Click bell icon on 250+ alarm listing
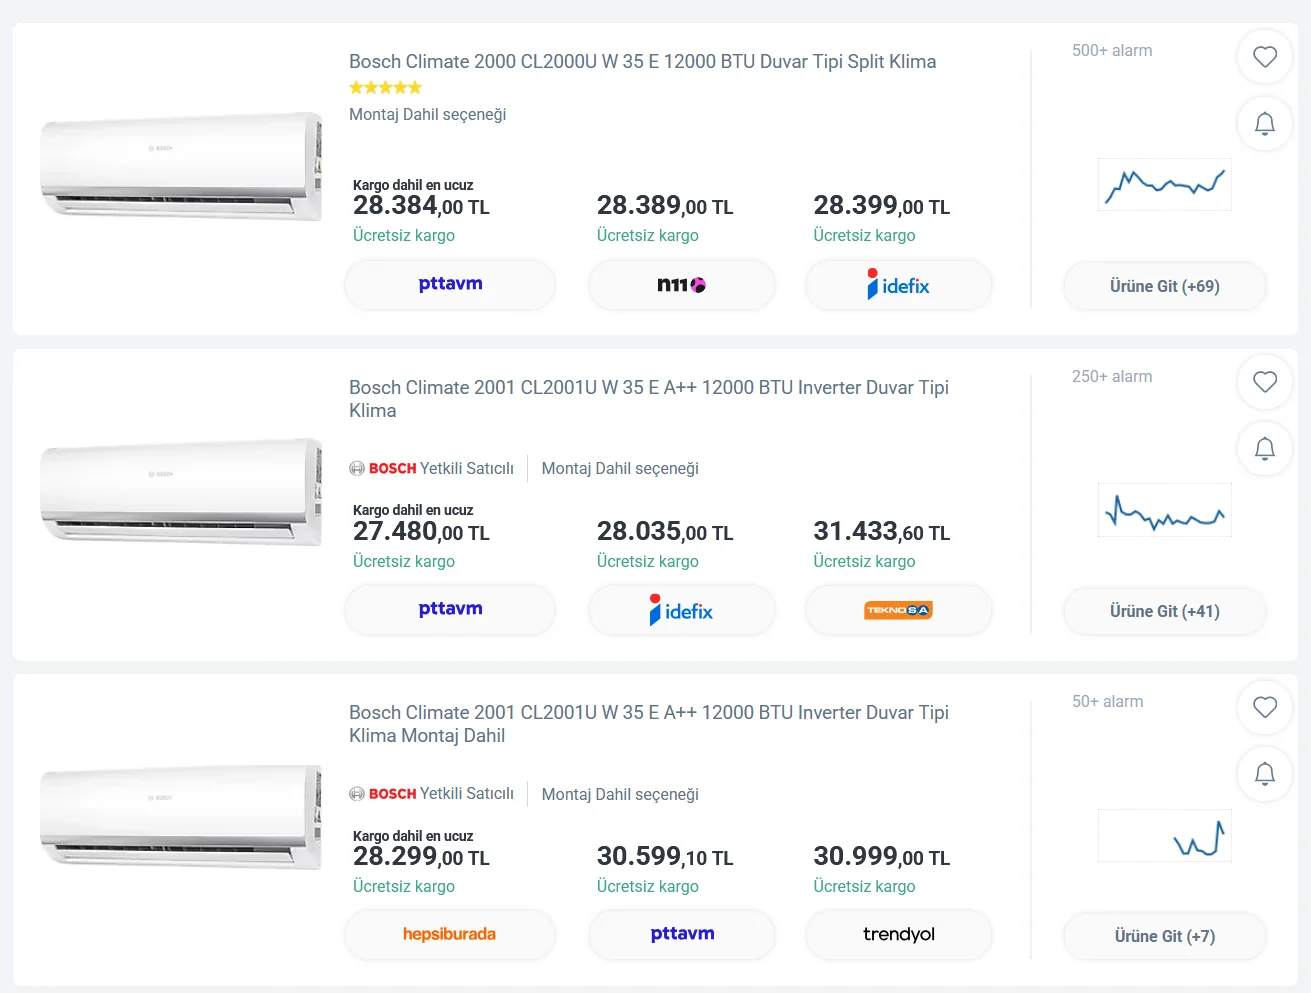Viewport: 1311px width, 993px height. 1265,448
